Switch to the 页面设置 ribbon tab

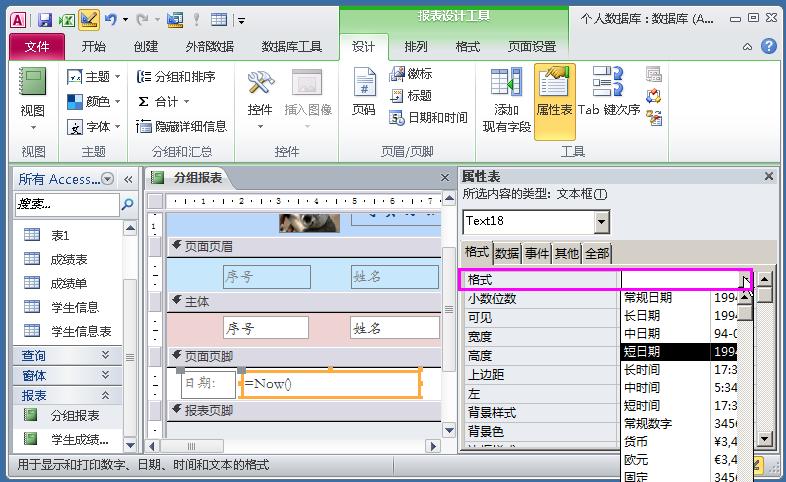pyautogui.click(x=532, y=47)
